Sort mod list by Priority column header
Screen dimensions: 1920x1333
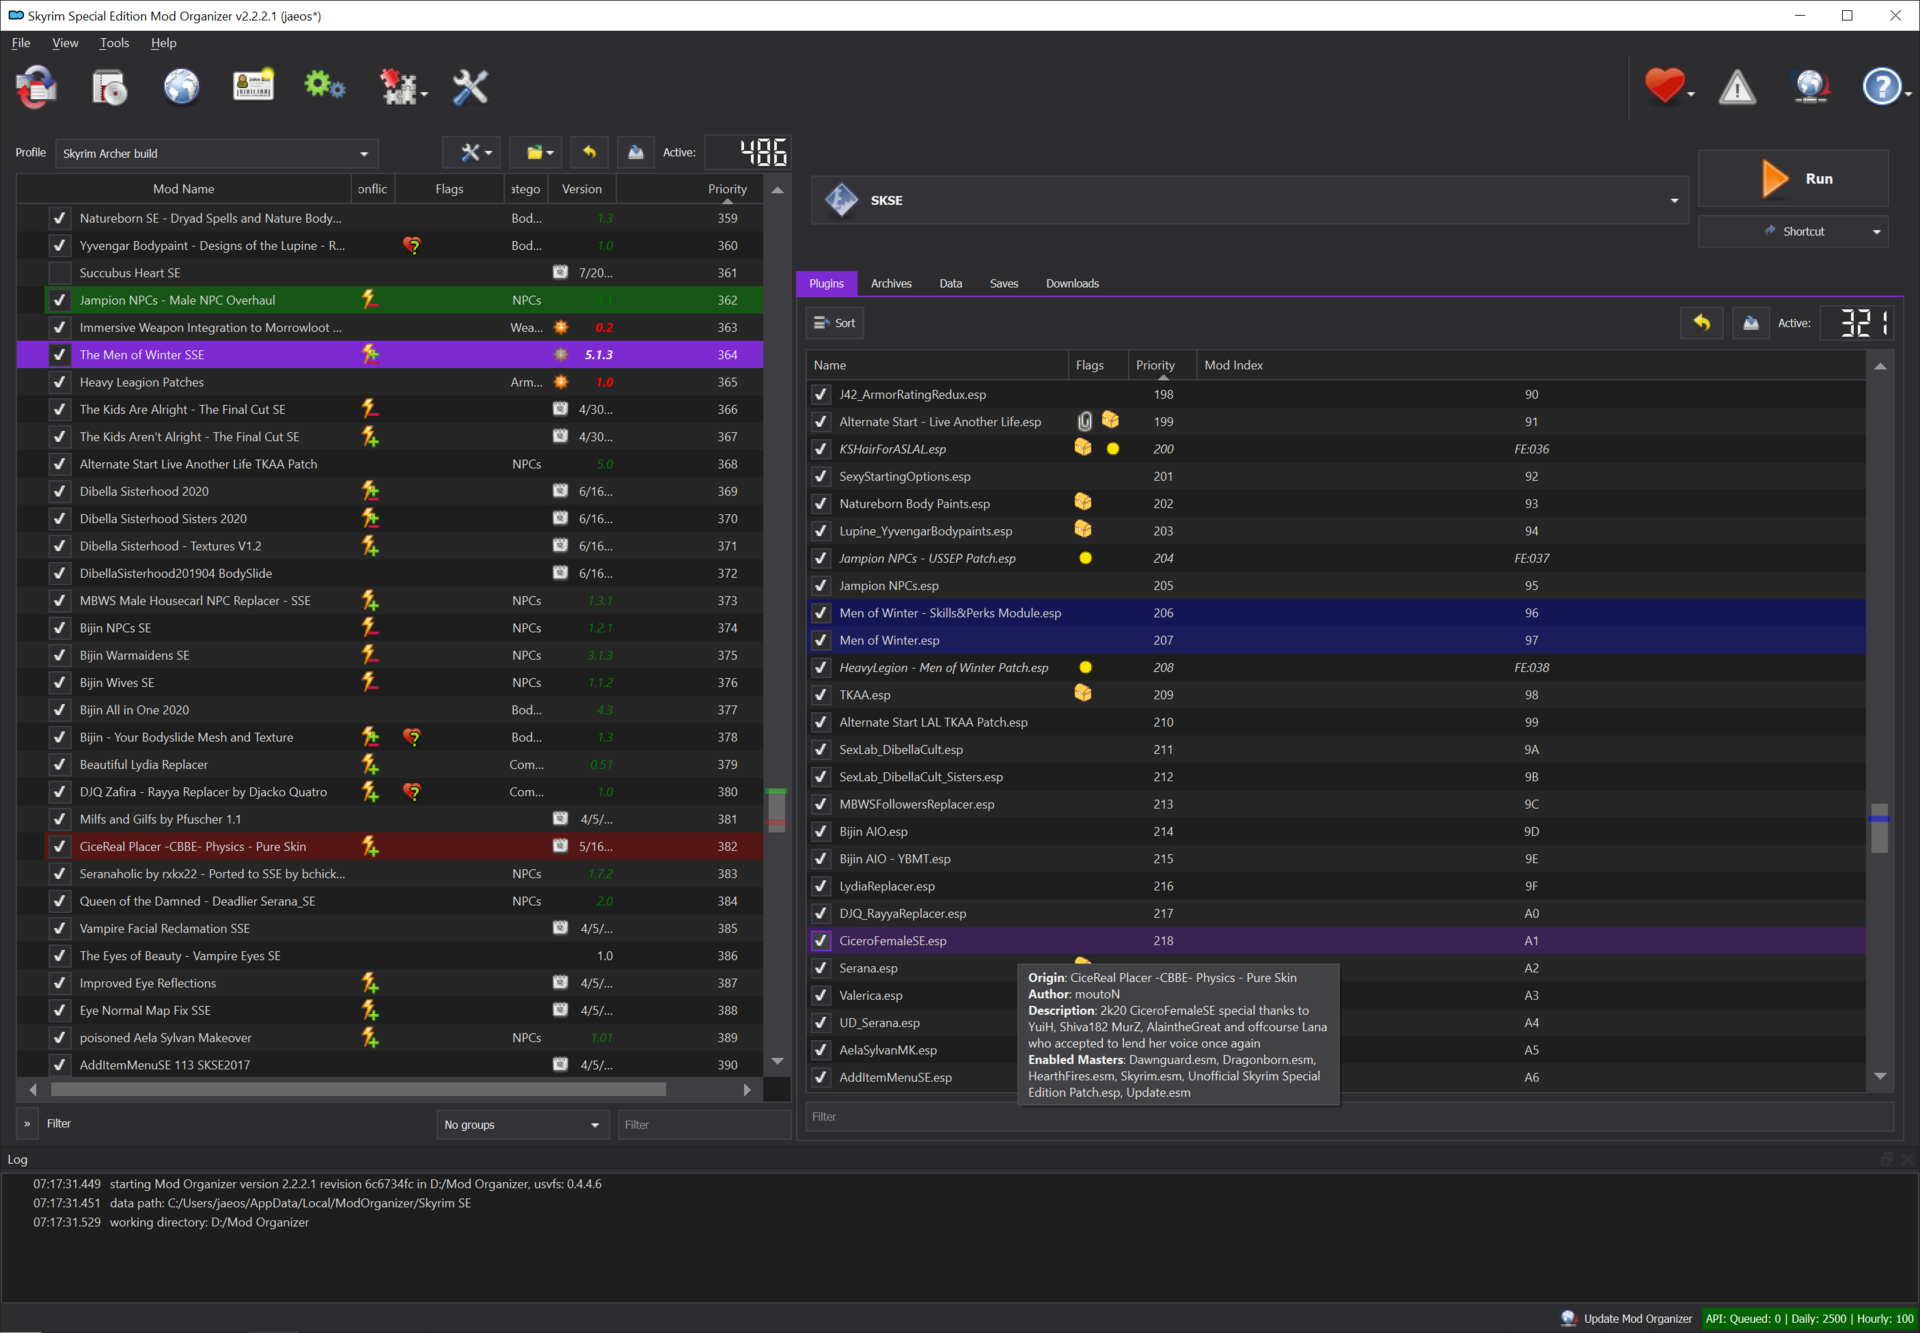727,188
